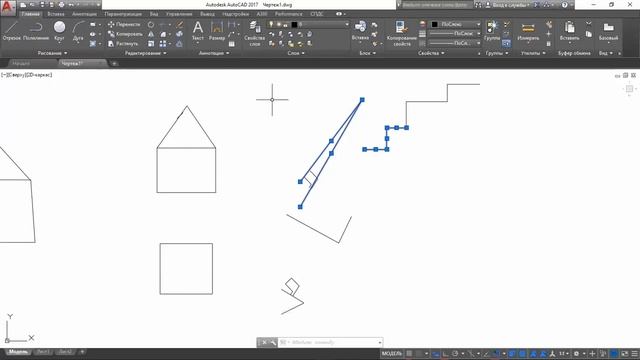Click the Группа group tool
The image size is (640, 360).
(492, 30)
